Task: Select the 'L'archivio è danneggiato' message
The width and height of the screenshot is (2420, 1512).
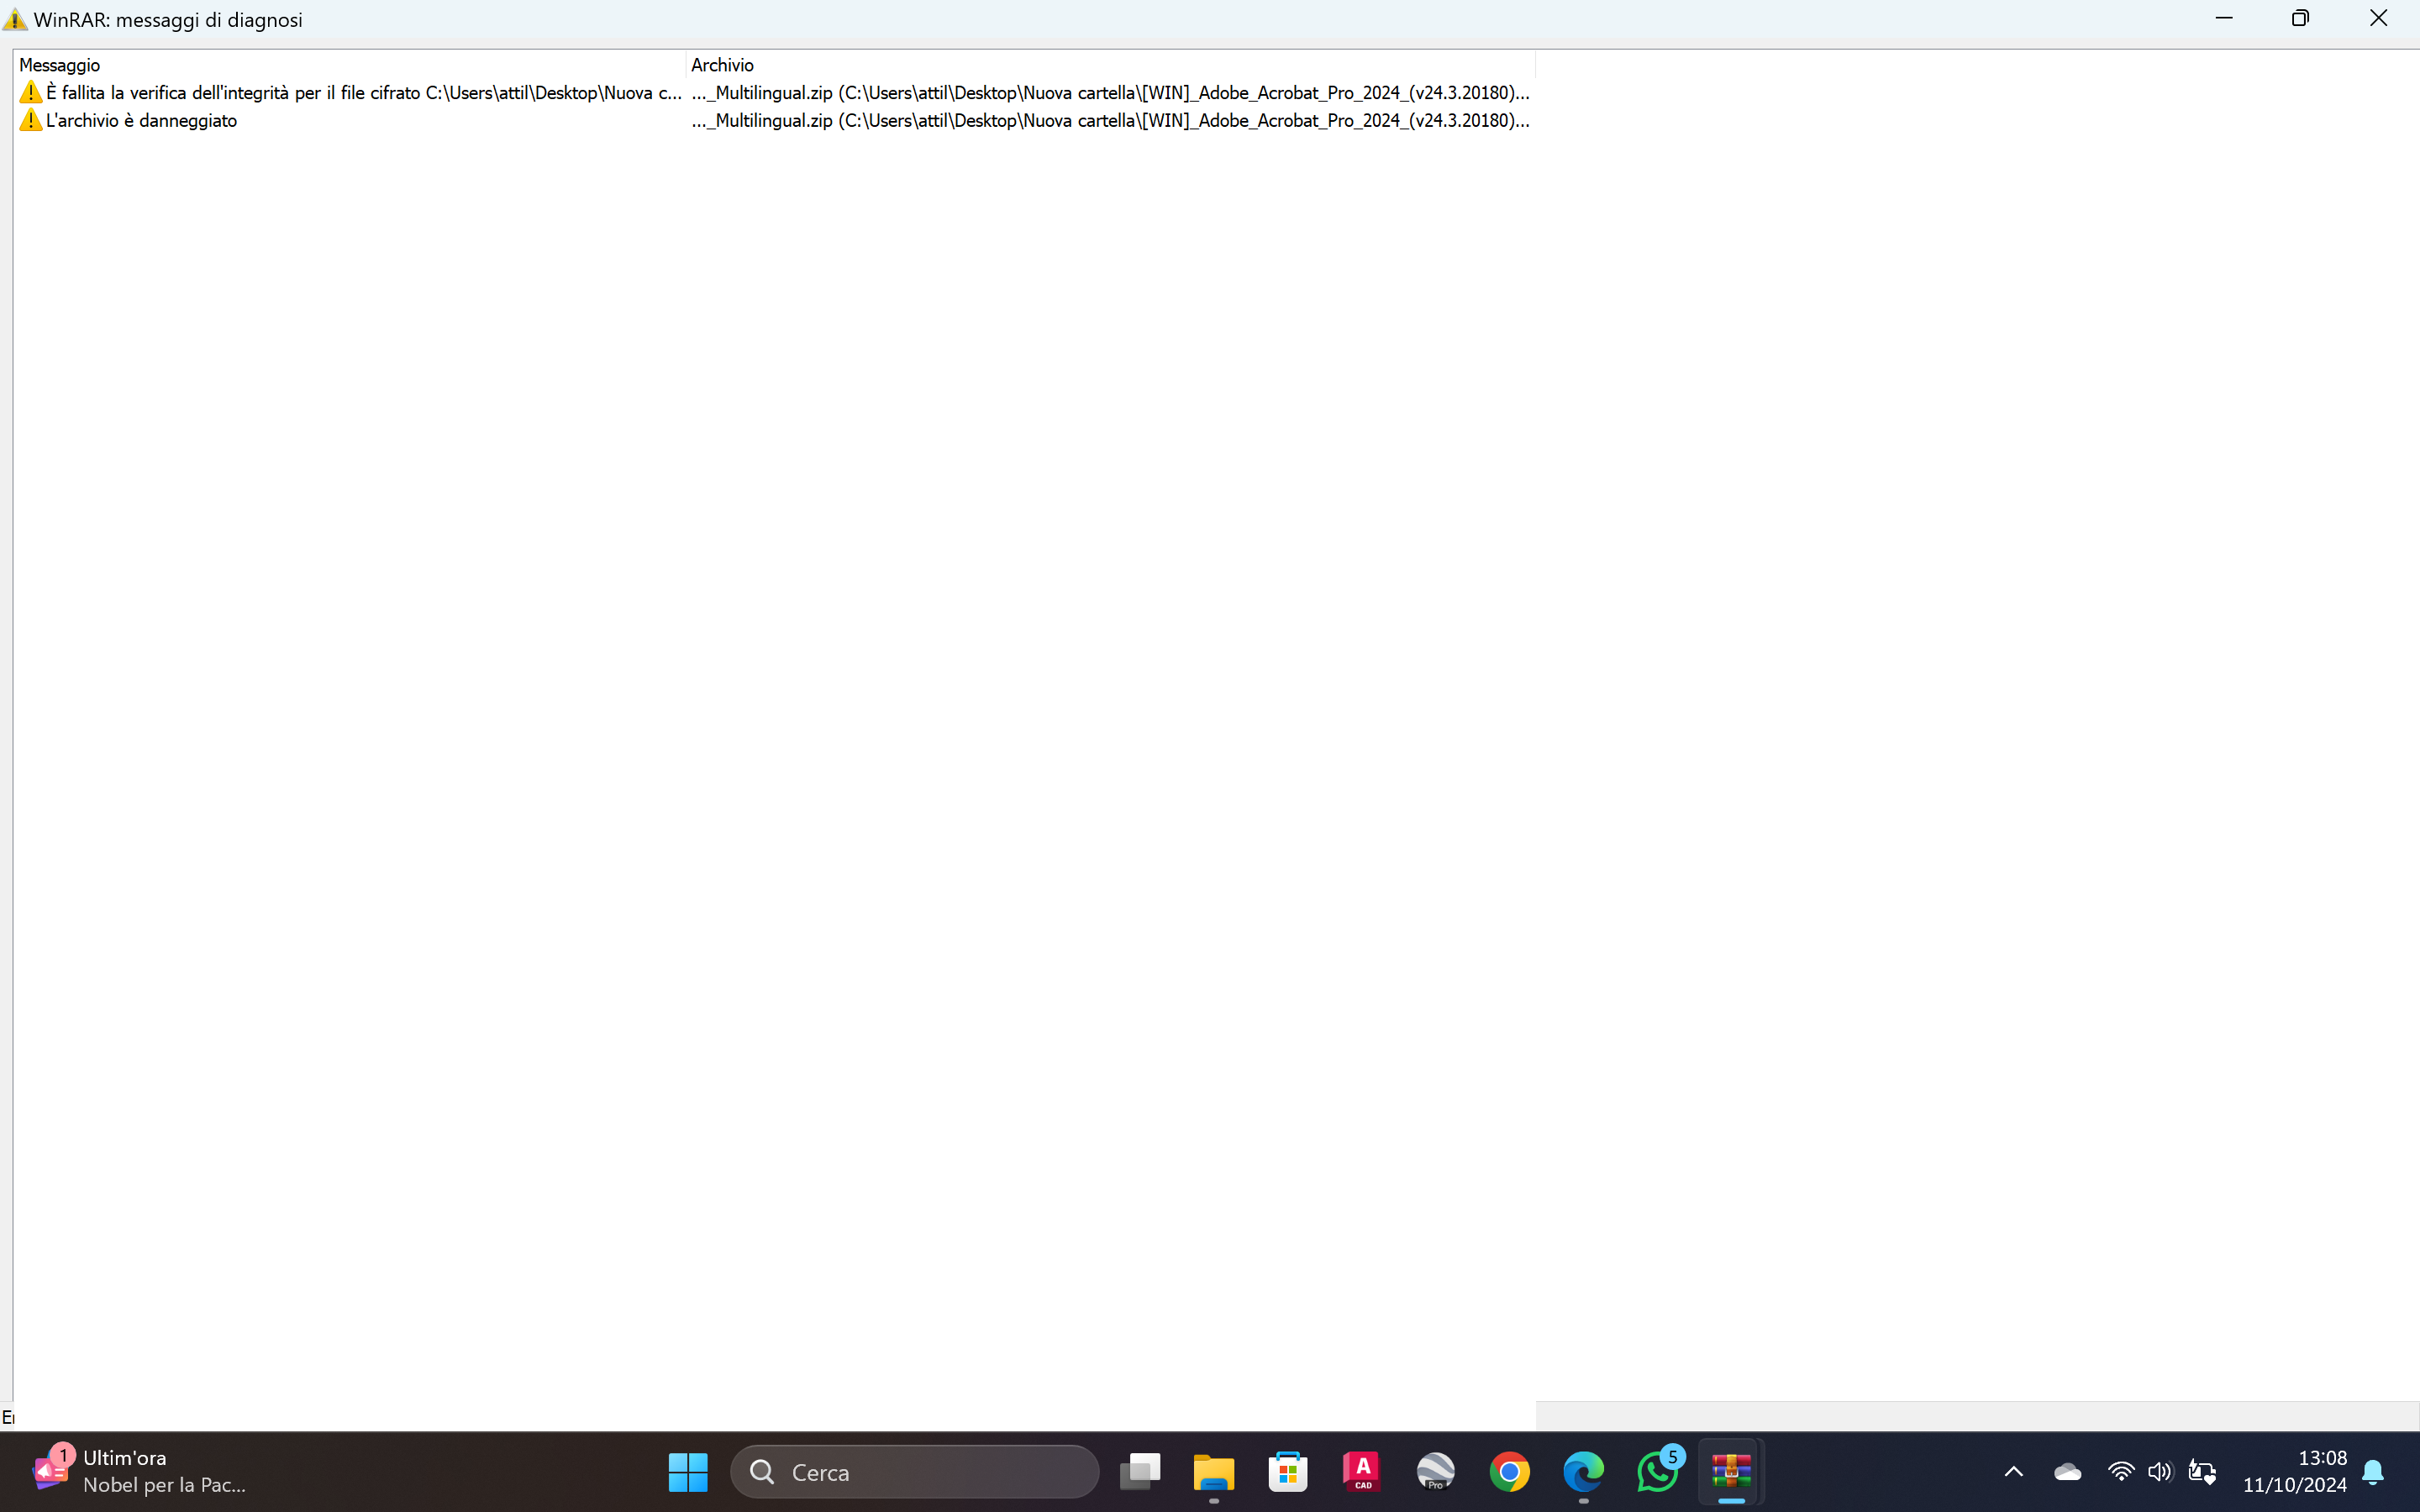Action: pyautogui.click(x=141, y=121)
